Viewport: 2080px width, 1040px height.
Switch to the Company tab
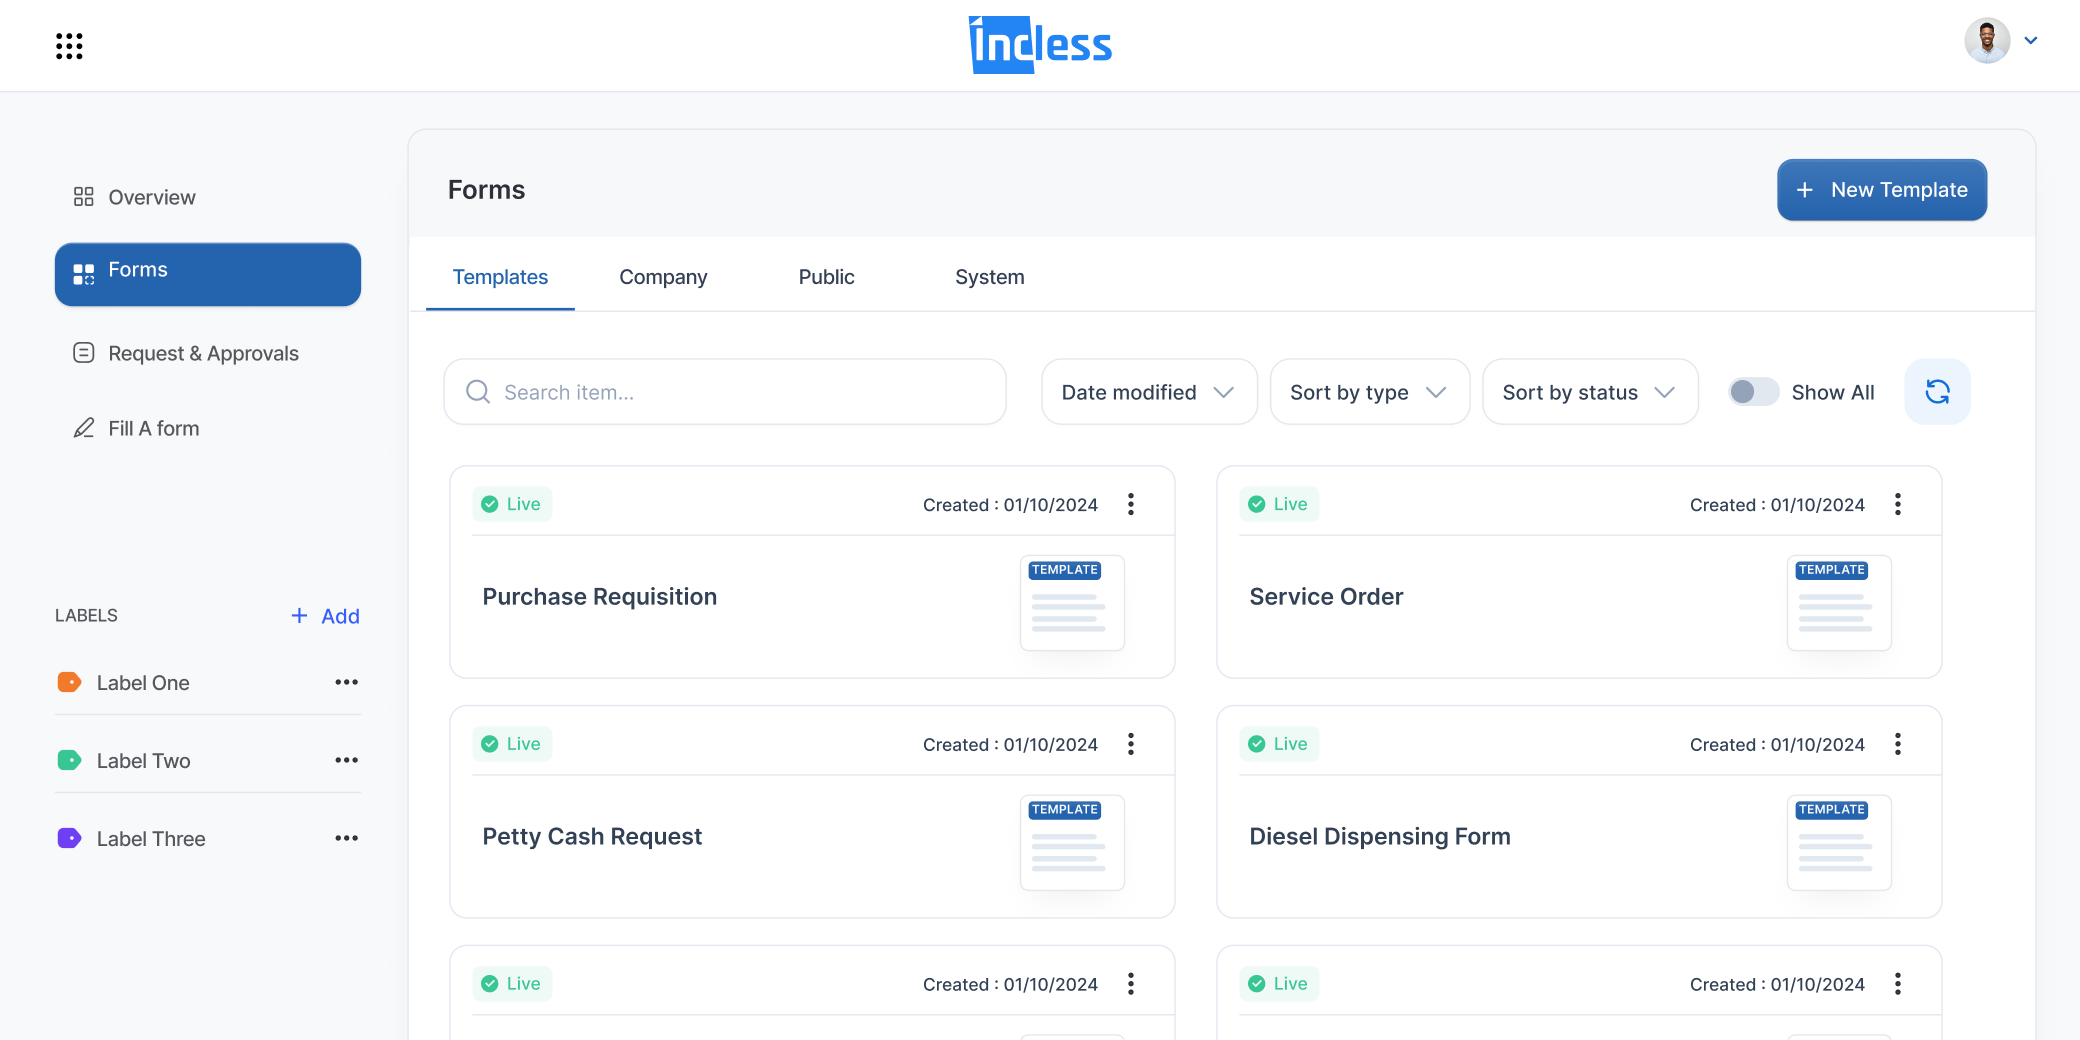pos(663,277)
